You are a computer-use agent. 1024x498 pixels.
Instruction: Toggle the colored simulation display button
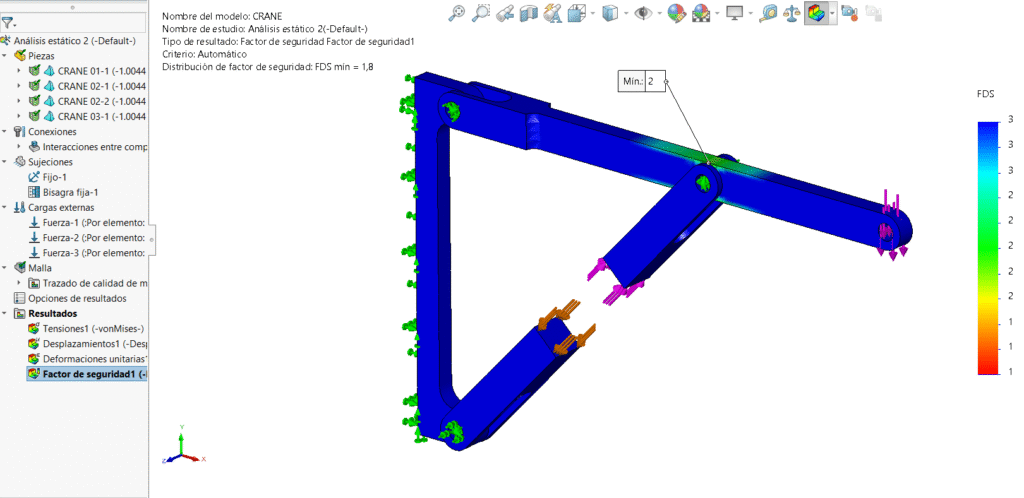[817, 13]
